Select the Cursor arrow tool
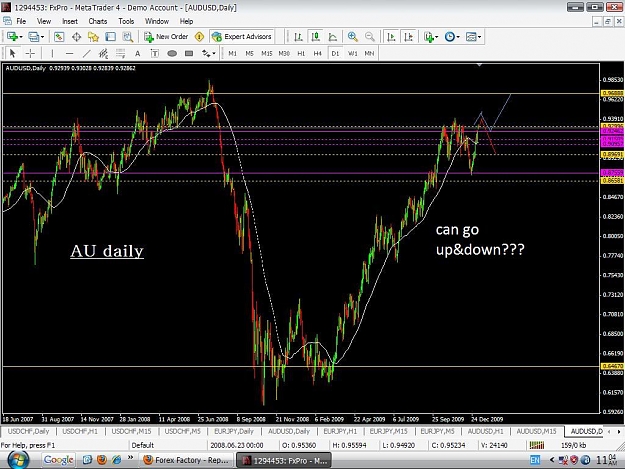Image resolution: width=625 pixels, height=469 pixels. (12, 53)
